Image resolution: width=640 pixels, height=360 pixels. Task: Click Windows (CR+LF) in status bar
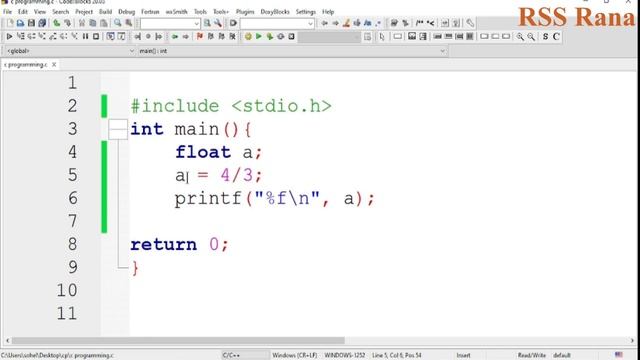[x=294, y=356]
